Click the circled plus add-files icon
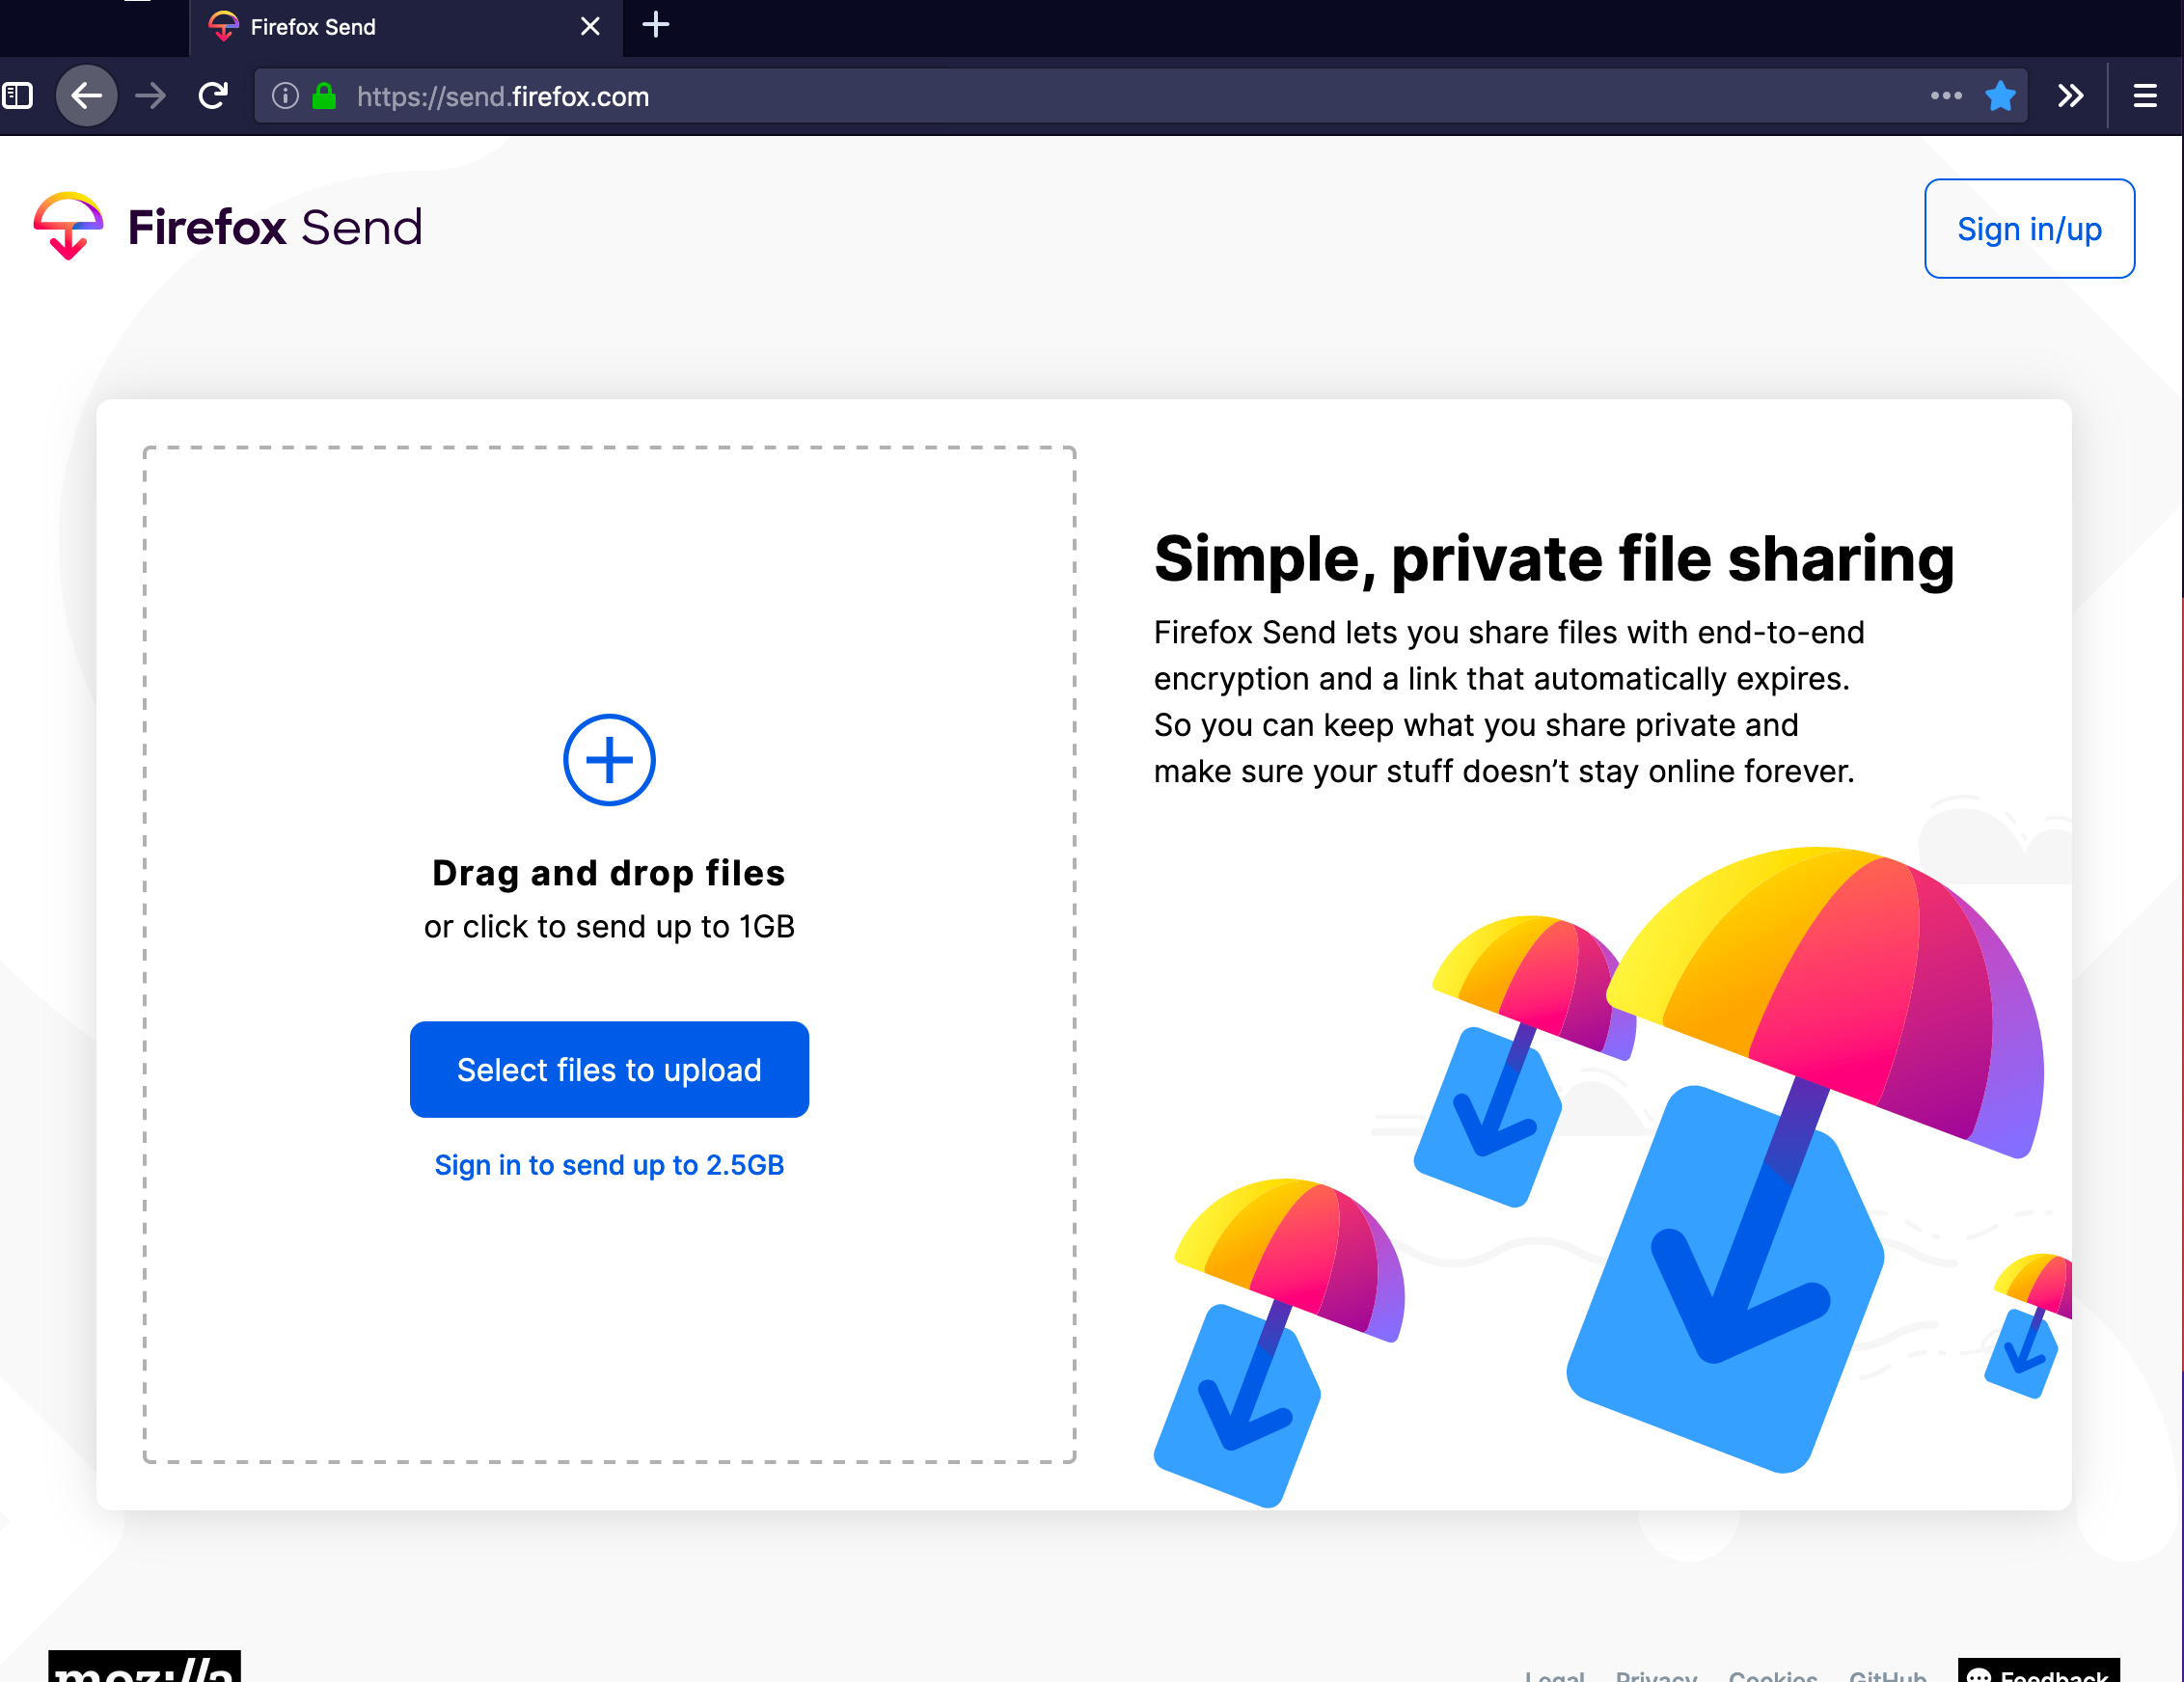Screen dimensions: 2184x1682 point(609,760)
